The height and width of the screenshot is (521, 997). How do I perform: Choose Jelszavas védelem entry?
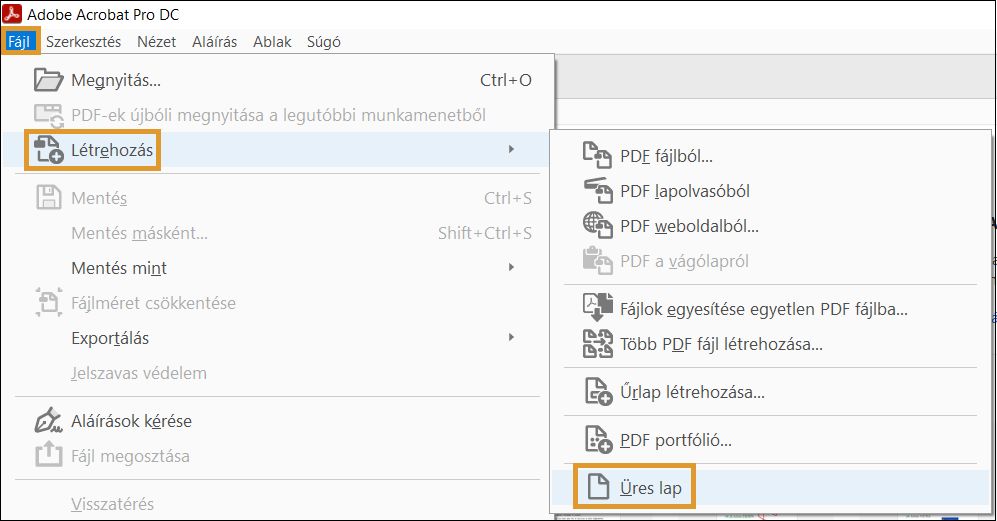tap(278, 373)
